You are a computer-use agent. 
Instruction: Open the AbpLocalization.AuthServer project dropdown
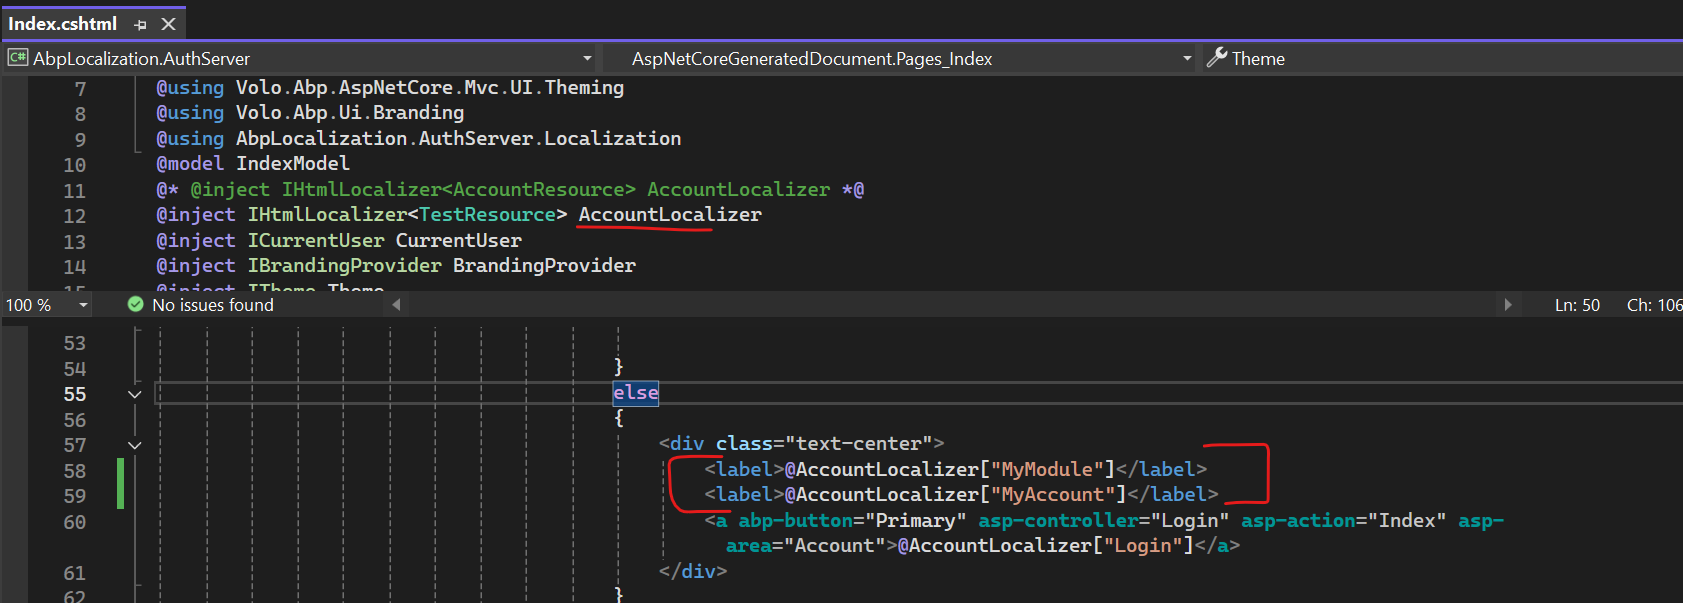(x=587, y=59)
